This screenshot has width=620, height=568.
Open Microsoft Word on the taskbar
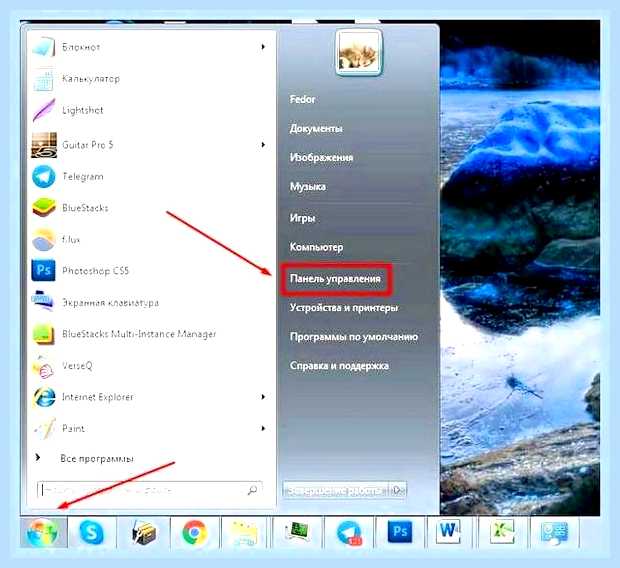pos(448,531)
